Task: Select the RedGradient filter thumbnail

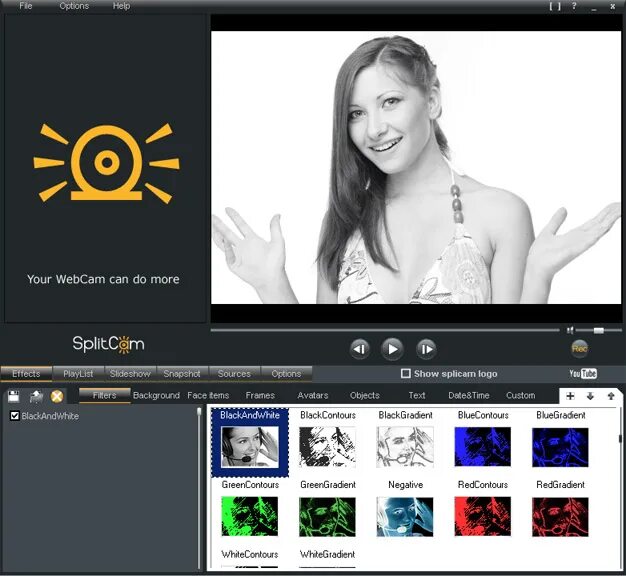Action: [x=561, y=517]
